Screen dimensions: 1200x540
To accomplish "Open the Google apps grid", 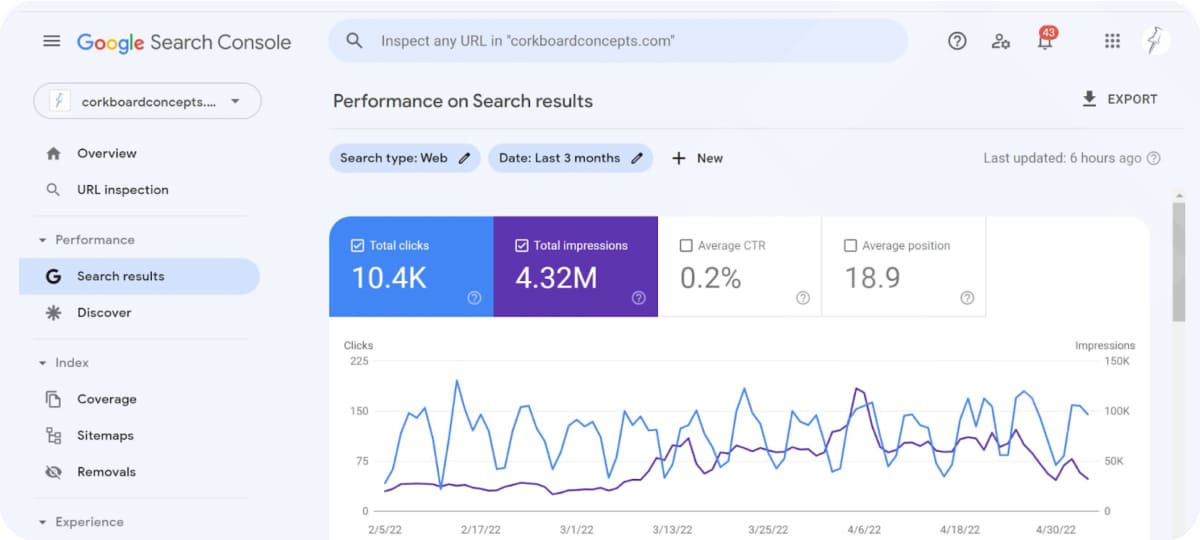I will [1112, 41].
